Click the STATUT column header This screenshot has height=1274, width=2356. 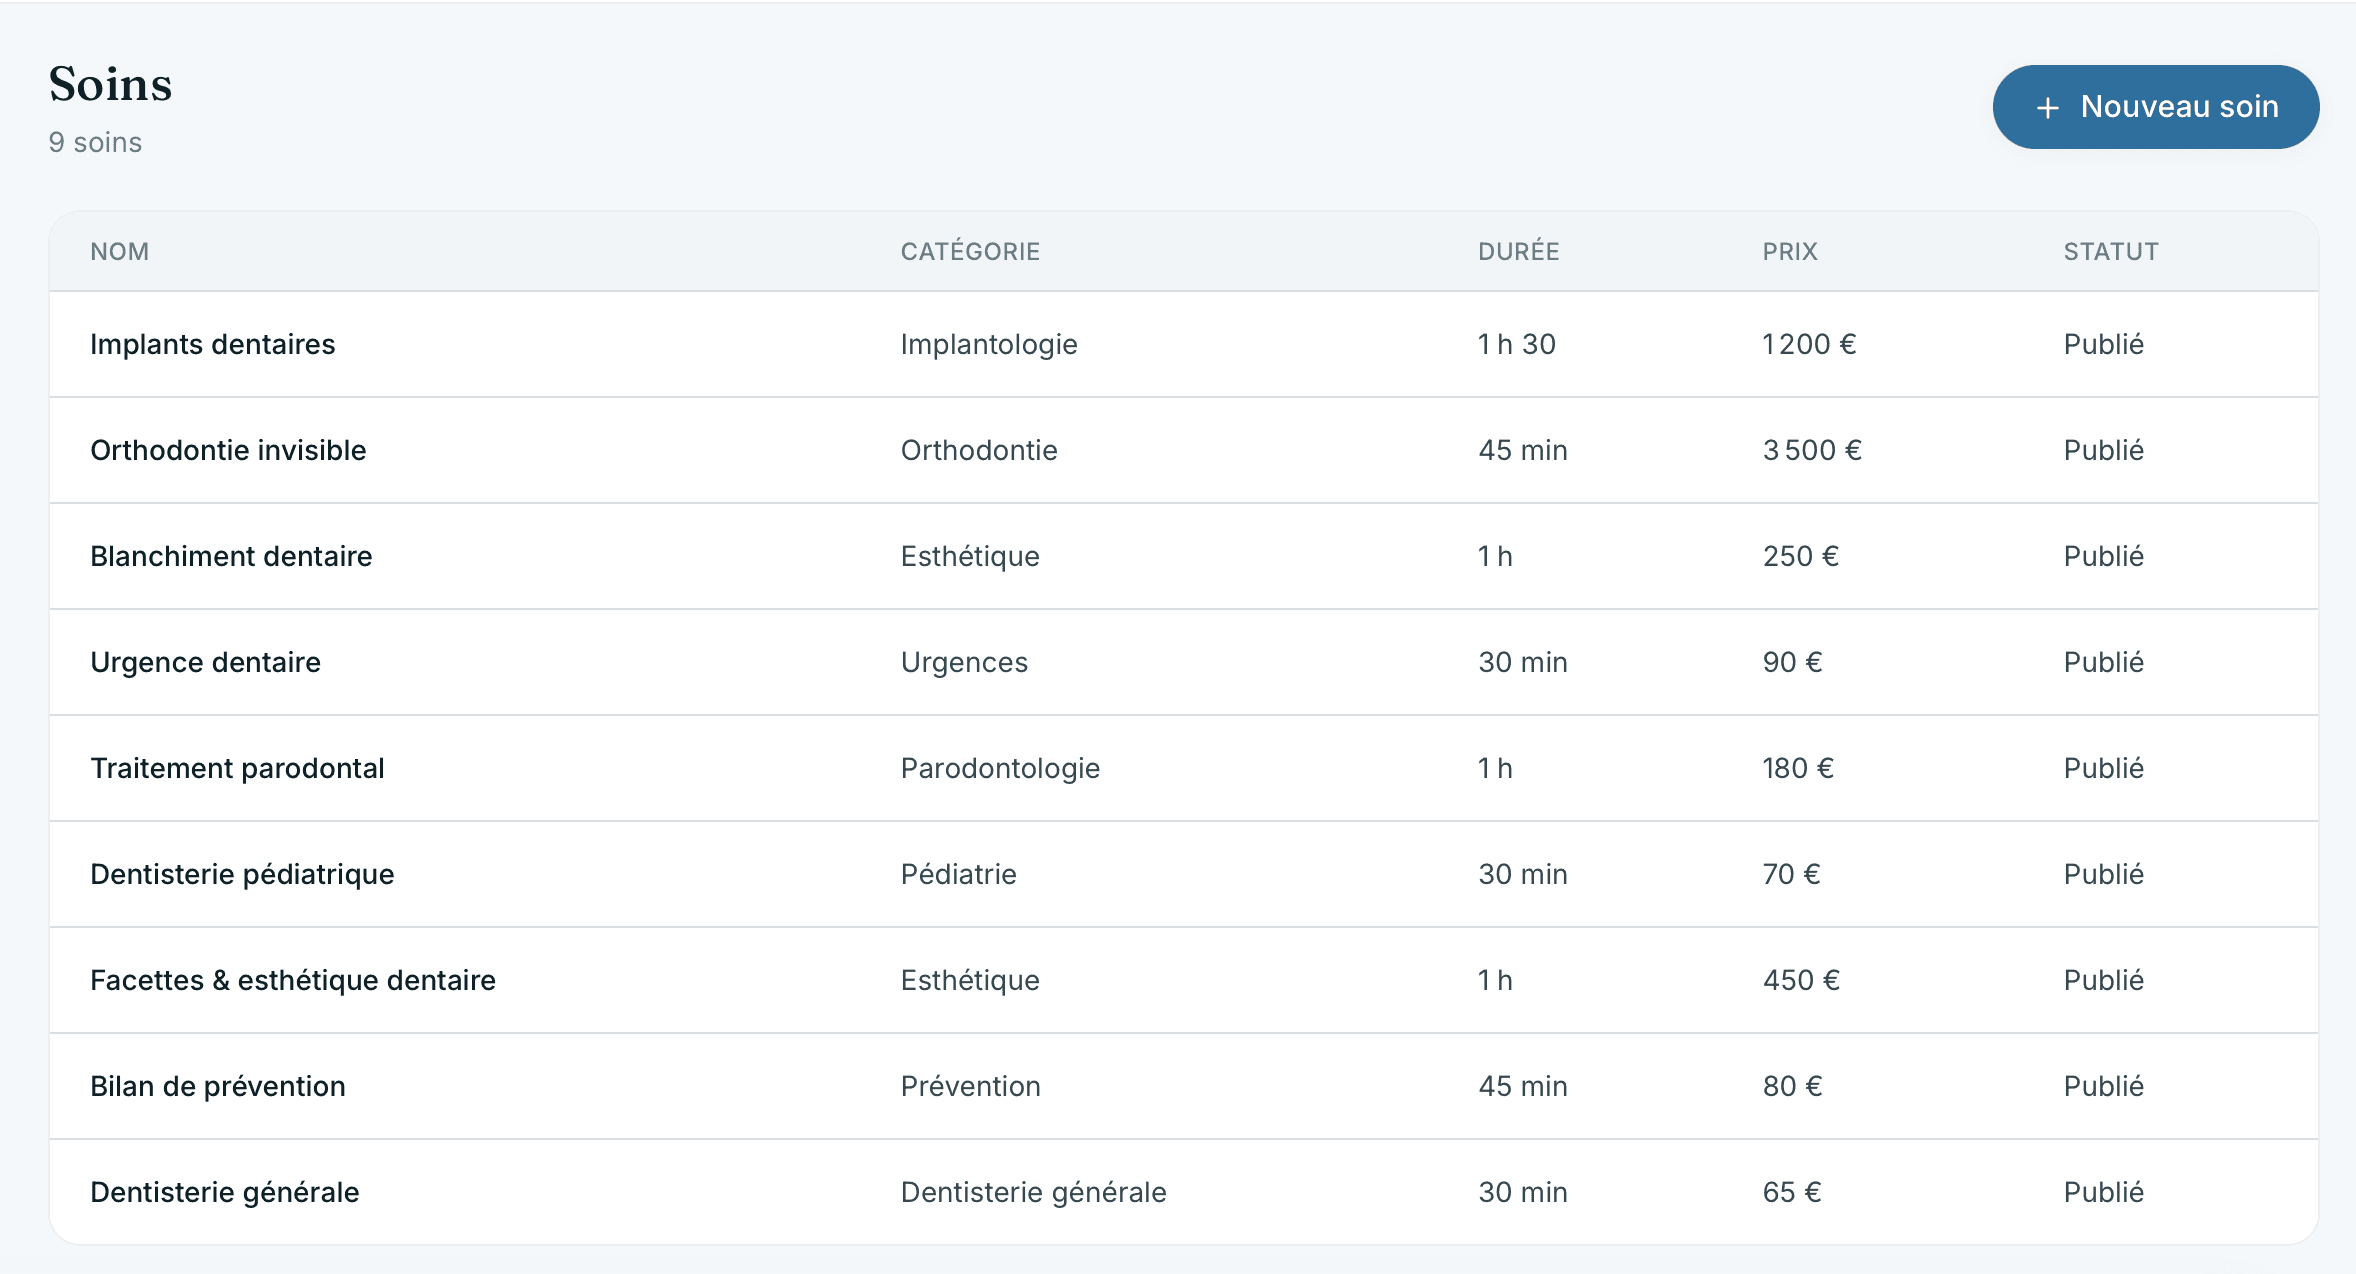(x=2111, y=251)
